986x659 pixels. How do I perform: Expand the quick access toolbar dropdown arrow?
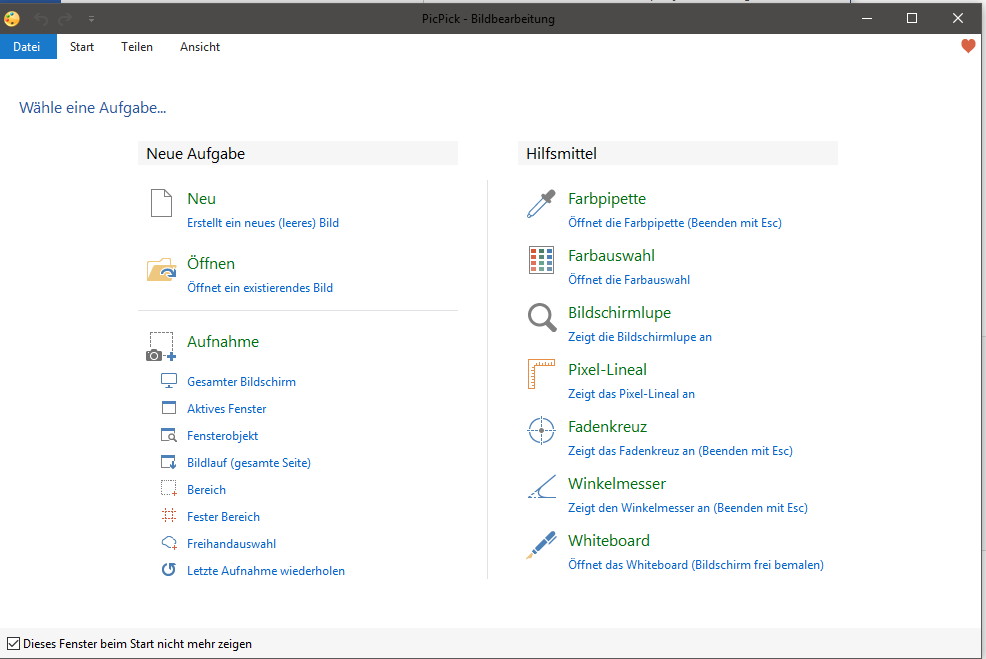[91, 19]
